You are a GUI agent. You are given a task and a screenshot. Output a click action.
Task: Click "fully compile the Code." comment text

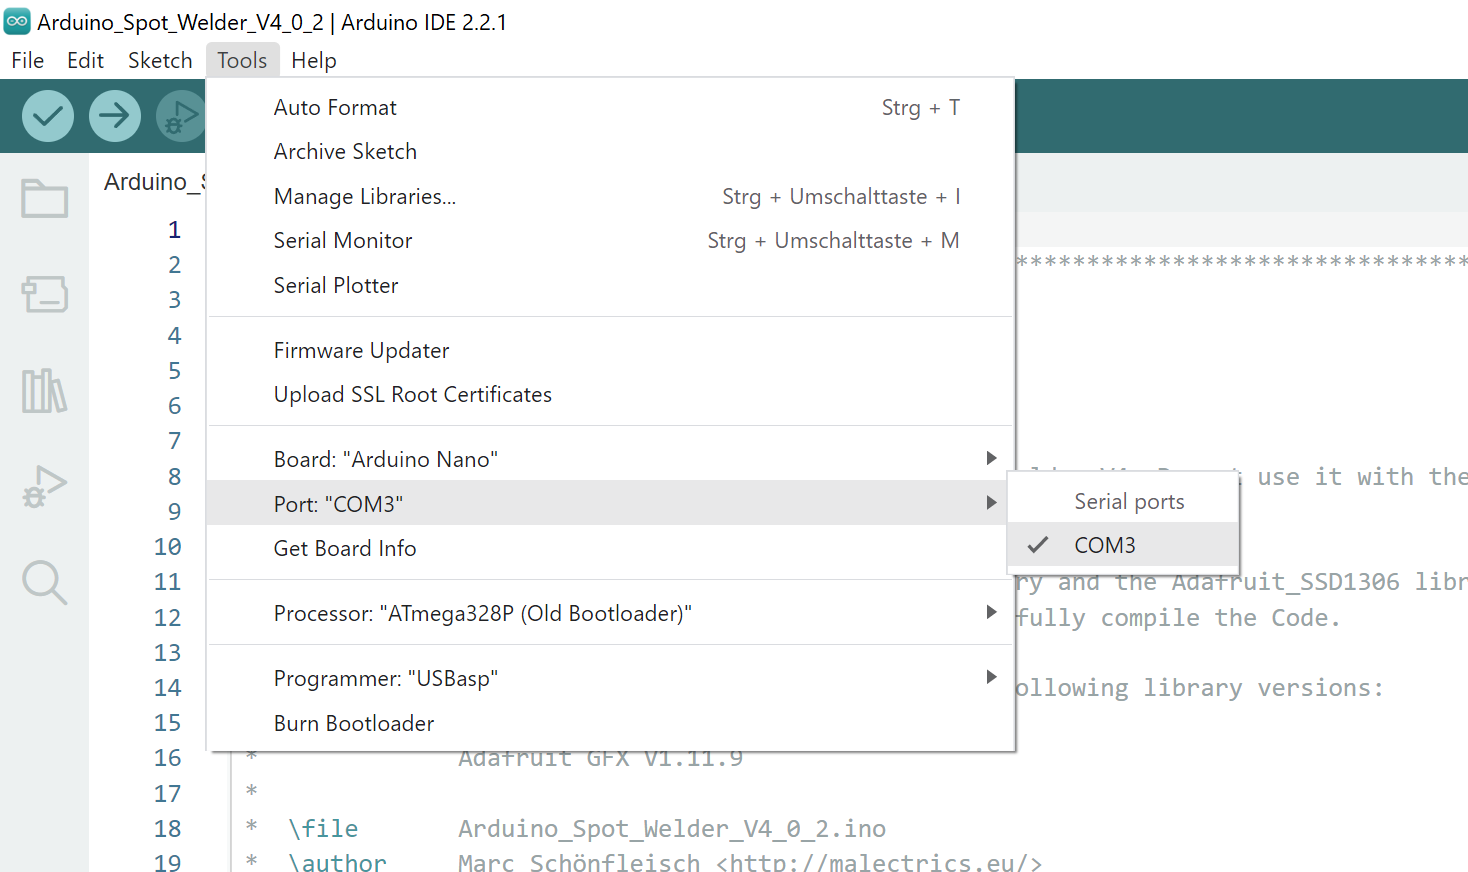click(x=1178, y=618)
